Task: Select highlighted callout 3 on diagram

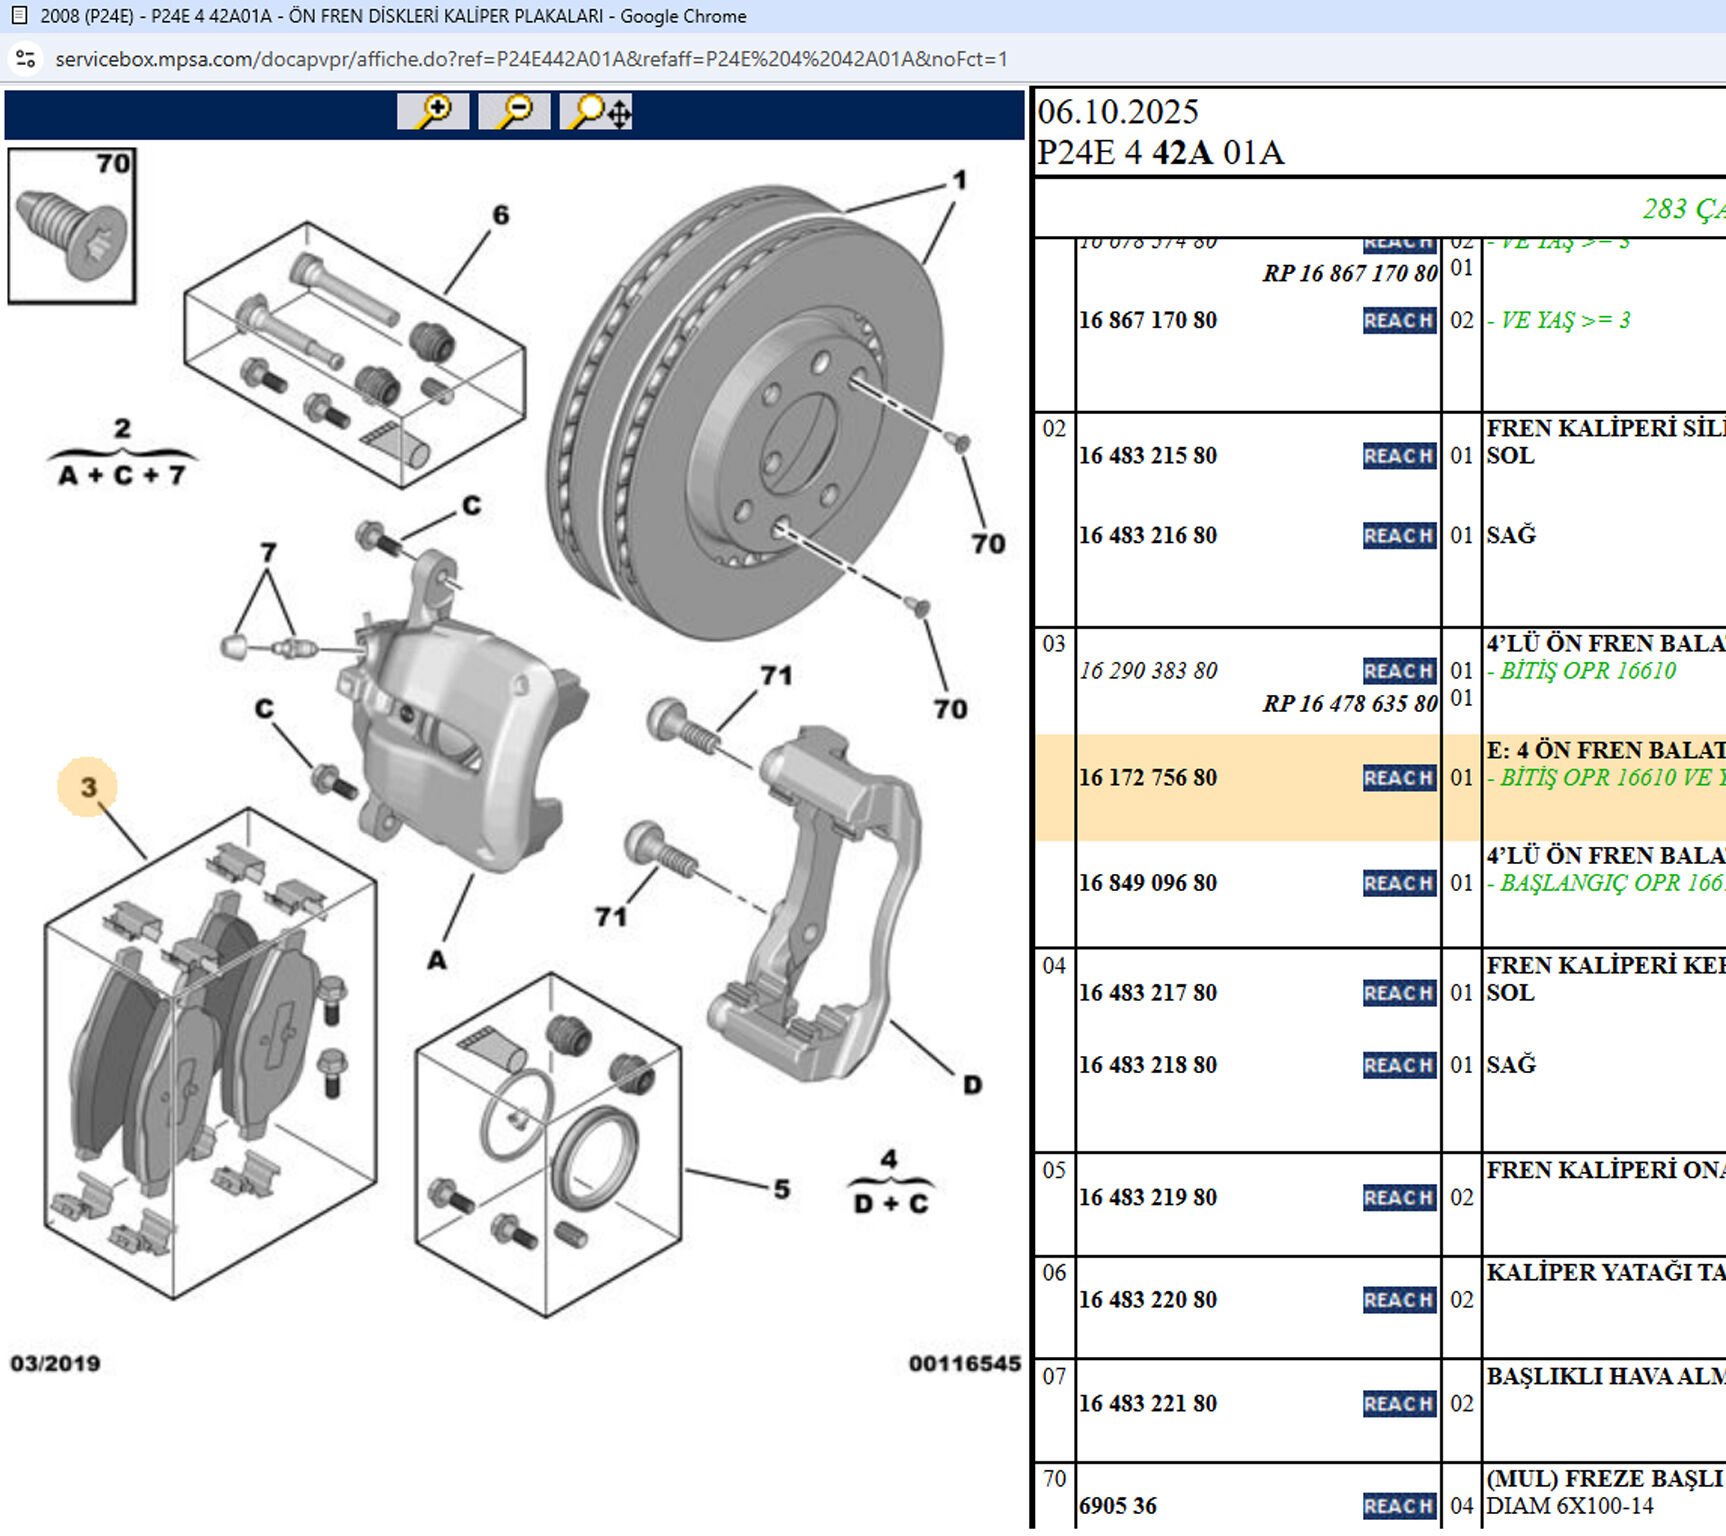Action: pos(88,787)
